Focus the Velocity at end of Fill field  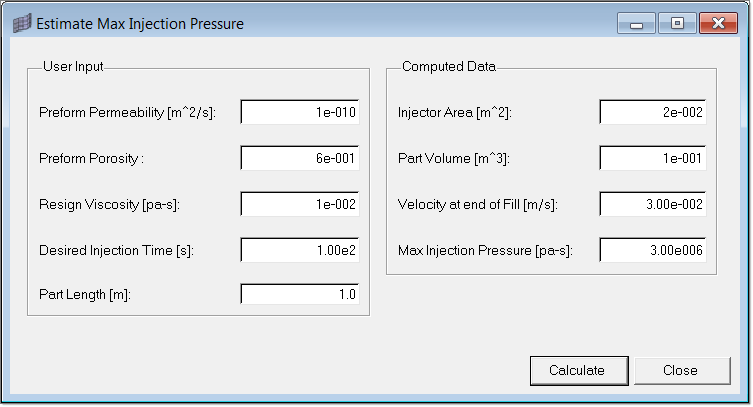click(x=654, y=204)
